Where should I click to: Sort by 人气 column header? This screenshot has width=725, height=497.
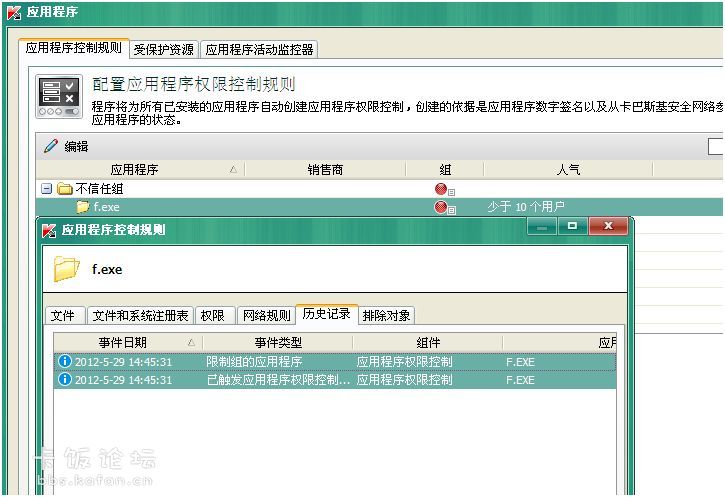tap(568, 170)
